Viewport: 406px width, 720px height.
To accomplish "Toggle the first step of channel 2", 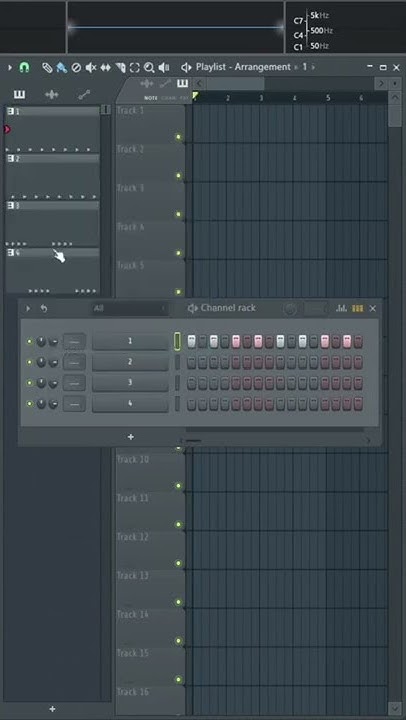I will 192,362.
